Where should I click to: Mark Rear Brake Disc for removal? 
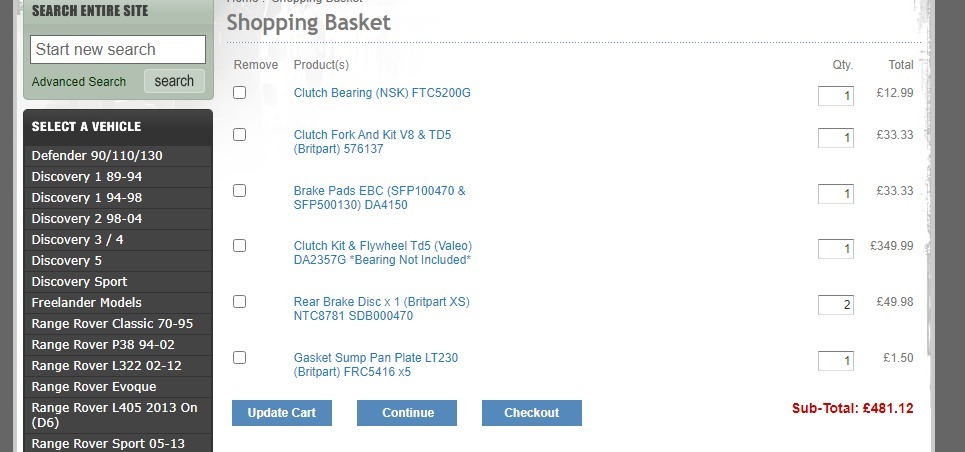coord(239,302)
